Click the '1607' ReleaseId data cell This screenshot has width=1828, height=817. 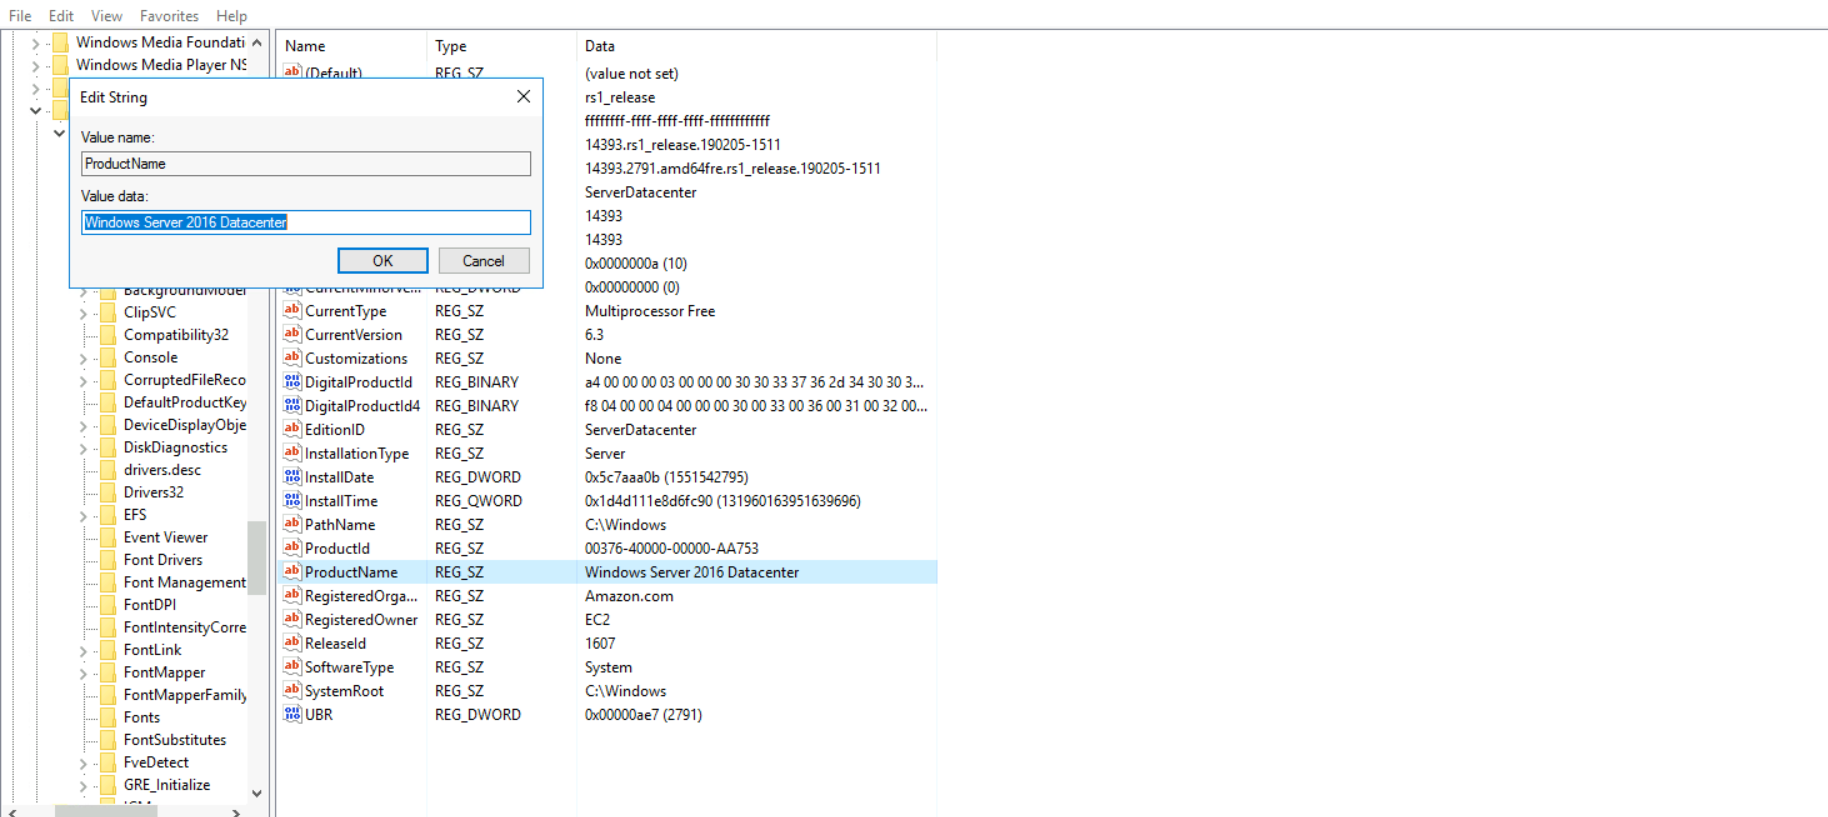[x=600, y=643]
